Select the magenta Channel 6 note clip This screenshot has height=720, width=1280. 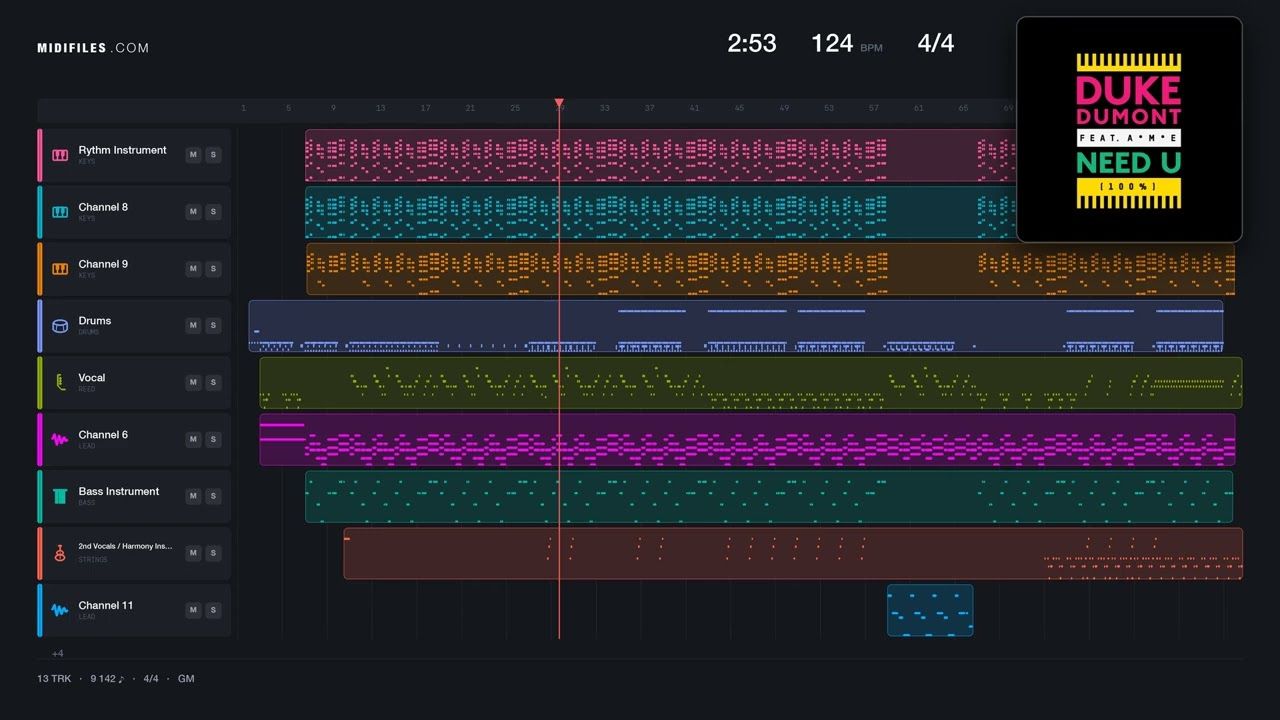[747, 440]
